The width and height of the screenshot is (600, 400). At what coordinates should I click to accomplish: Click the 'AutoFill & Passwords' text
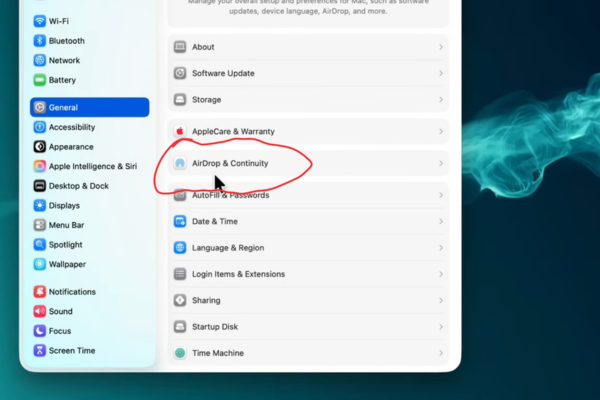pyautogui.click(x=230, y=195)
